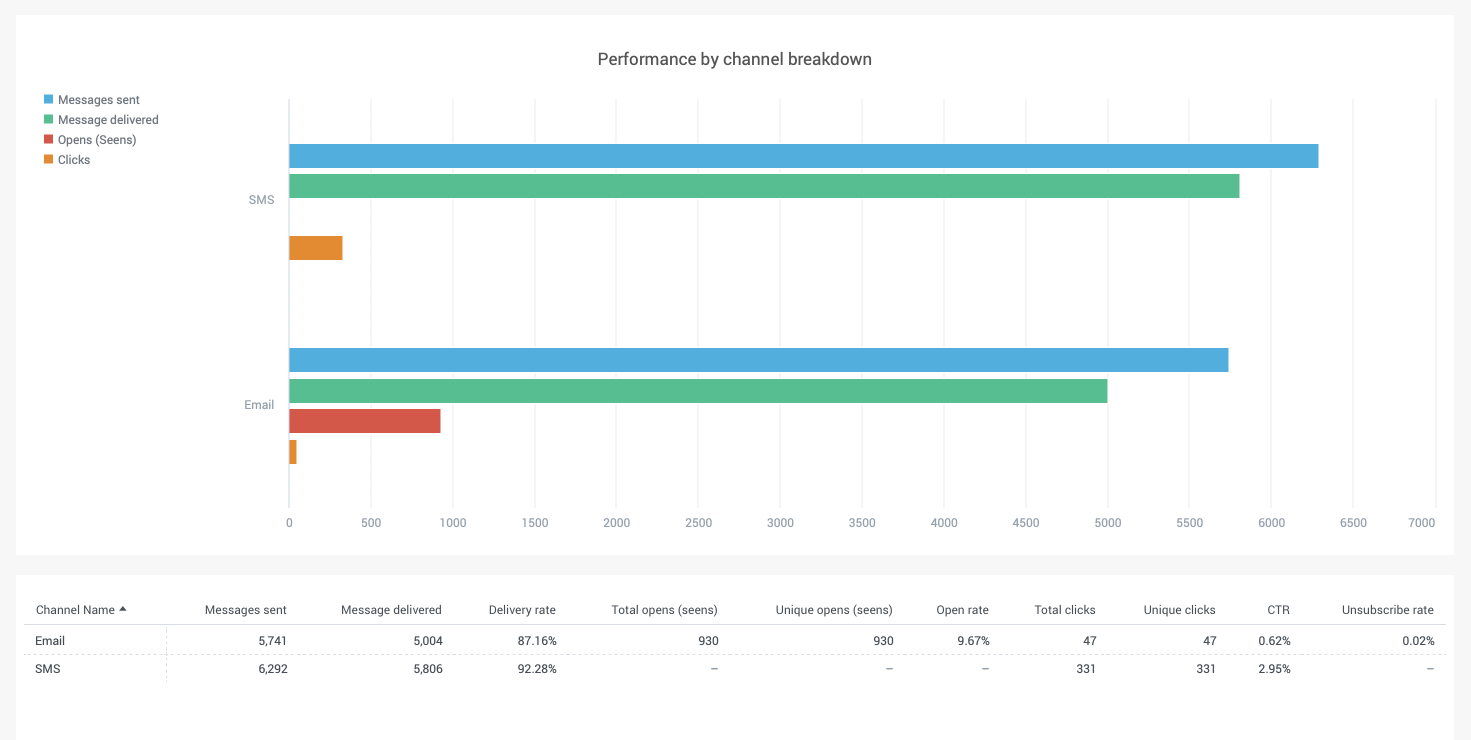Click the CTR column header
The image size is (1471, 740).
point(1277,610)
